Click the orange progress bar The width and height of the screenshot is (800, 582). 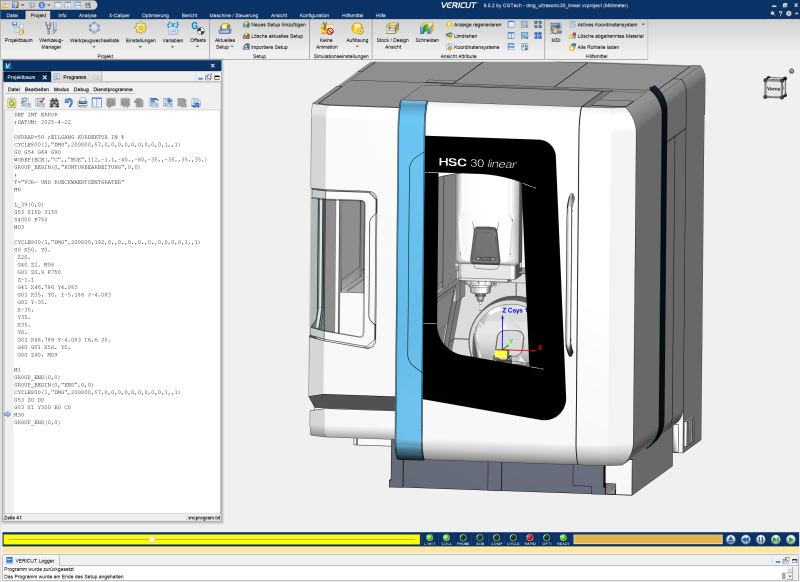(x=648, y=539)
